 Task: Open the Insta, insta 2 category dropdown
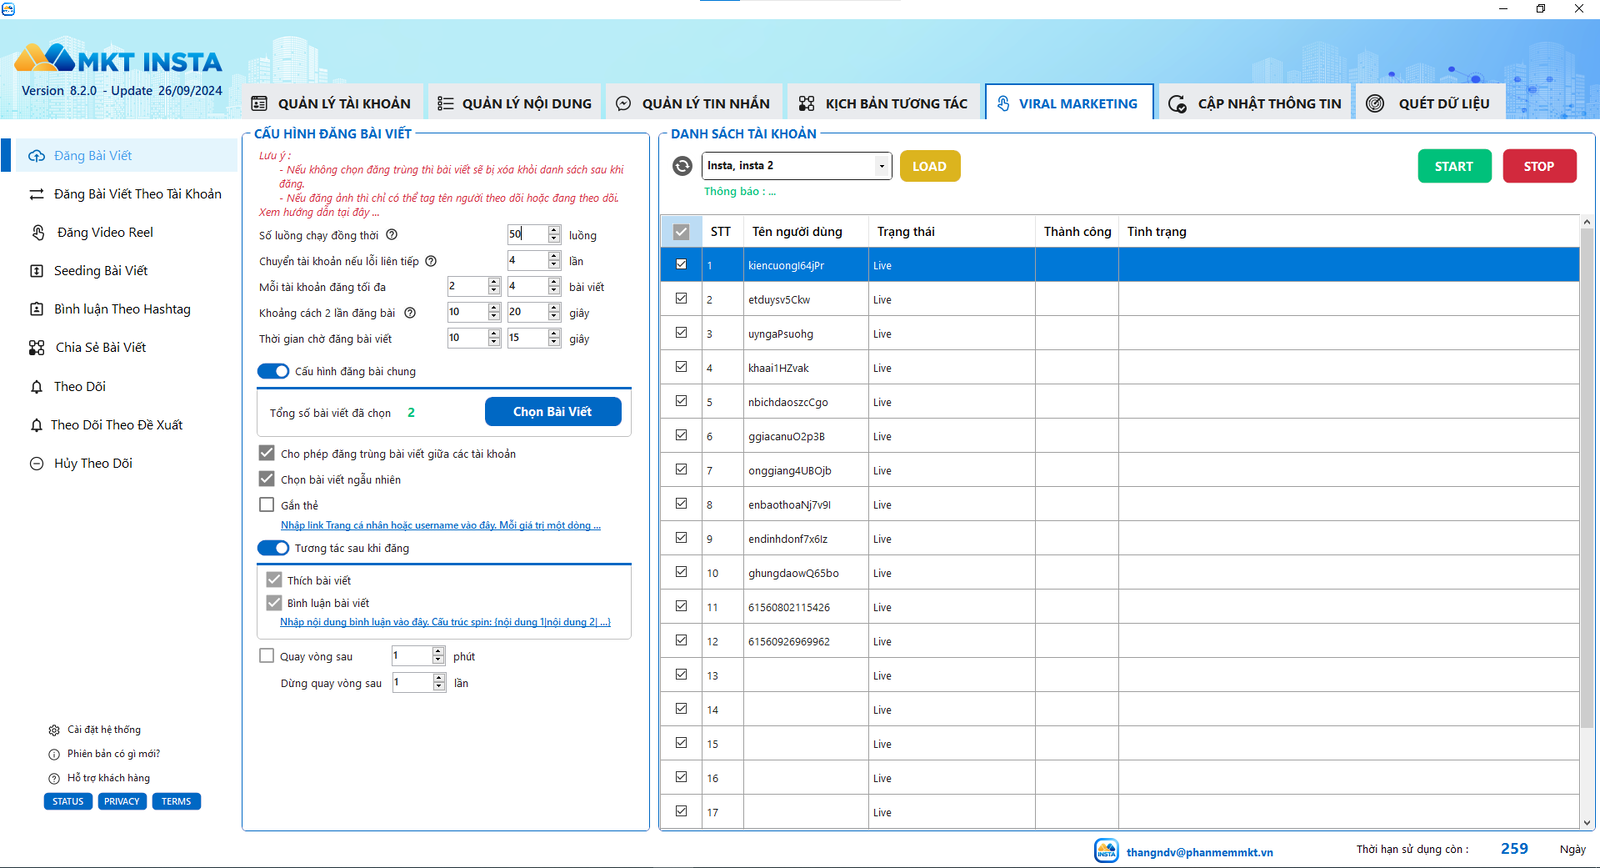[x=882, y=166]
